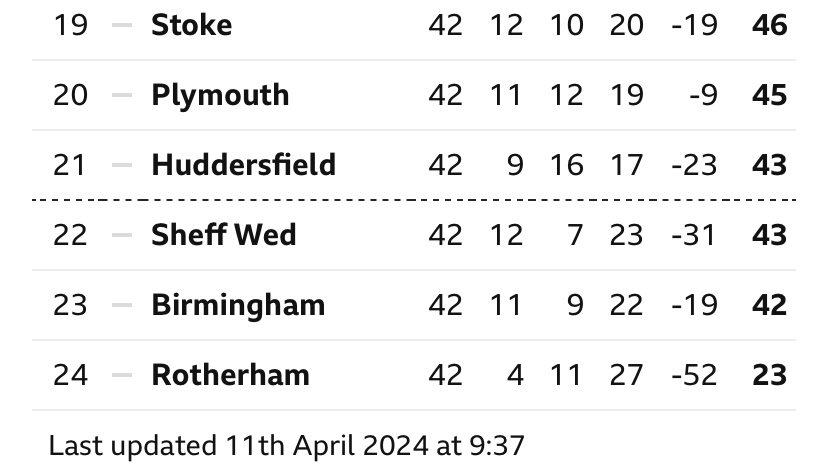
Task: Click the no-movement dash icon beside Huddersfield
Action: coord(122,165)
